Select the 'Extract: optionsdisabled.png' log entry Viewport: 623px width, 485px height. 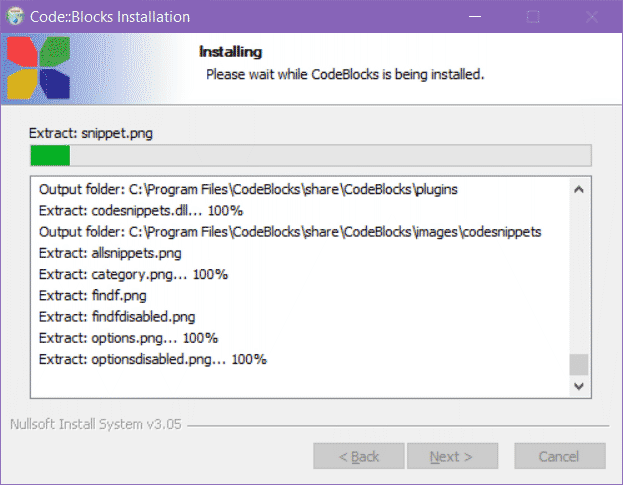coord(152,359)
